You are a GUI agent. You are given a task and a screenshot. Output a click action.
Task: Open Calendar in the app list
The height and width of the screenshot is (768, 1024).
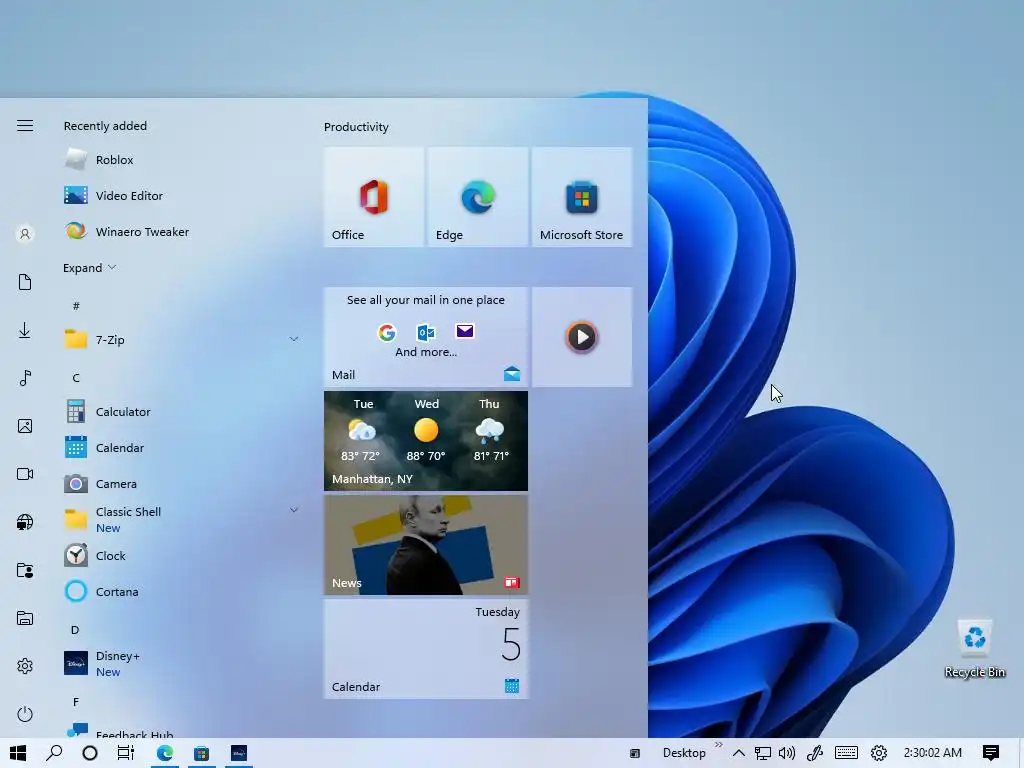181,448
